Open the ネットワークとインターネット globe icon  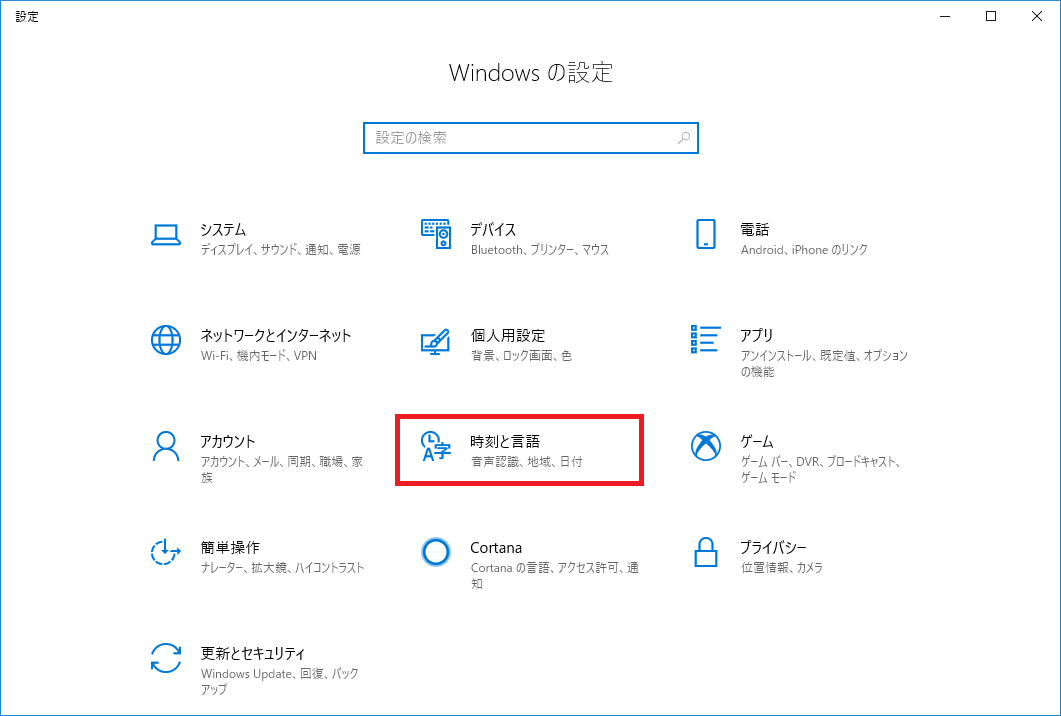(166, 340)
